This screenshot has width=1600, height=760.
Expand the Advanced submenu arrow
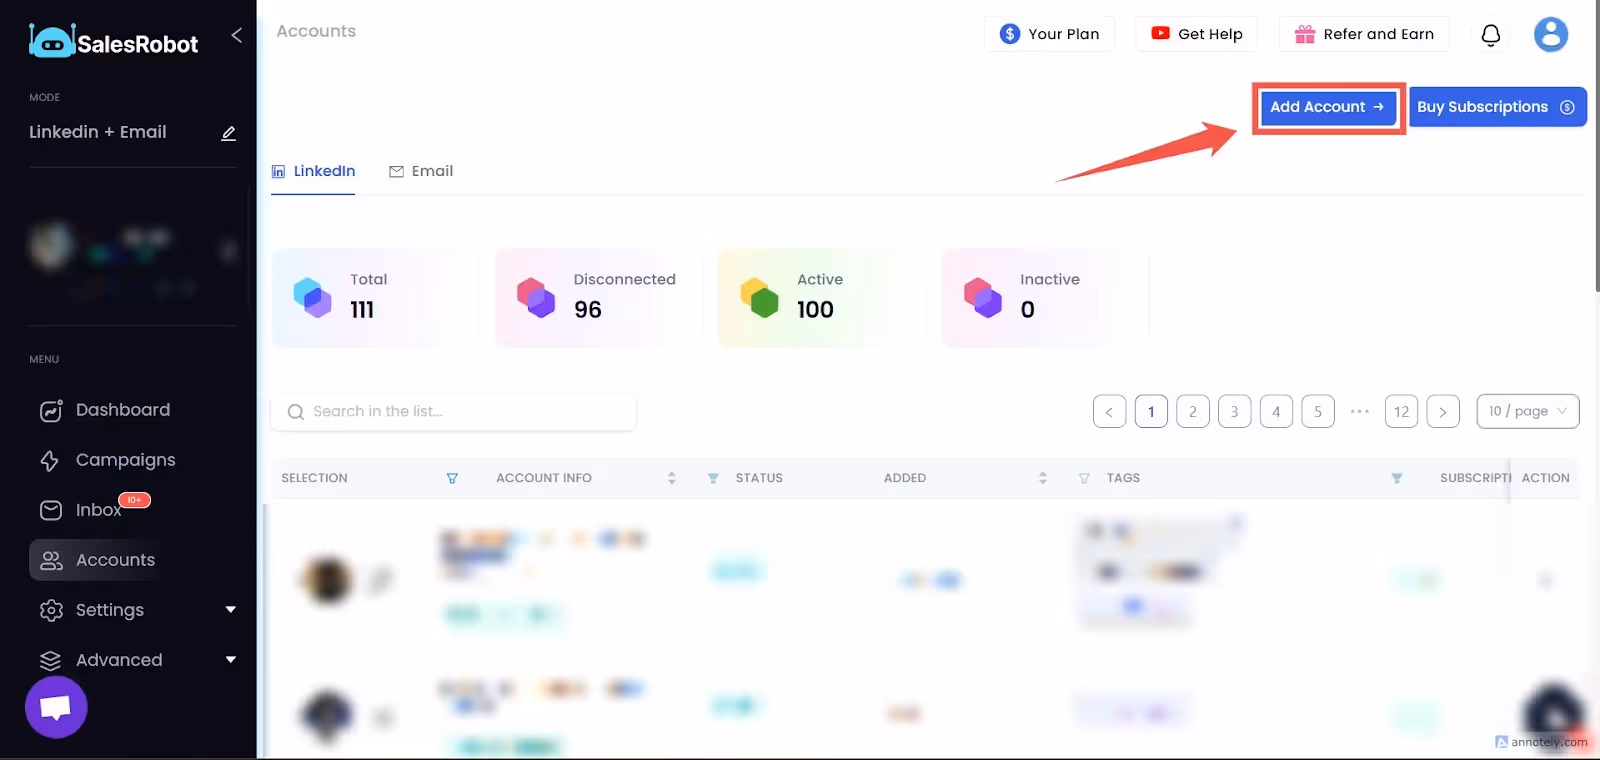[231, 660]
